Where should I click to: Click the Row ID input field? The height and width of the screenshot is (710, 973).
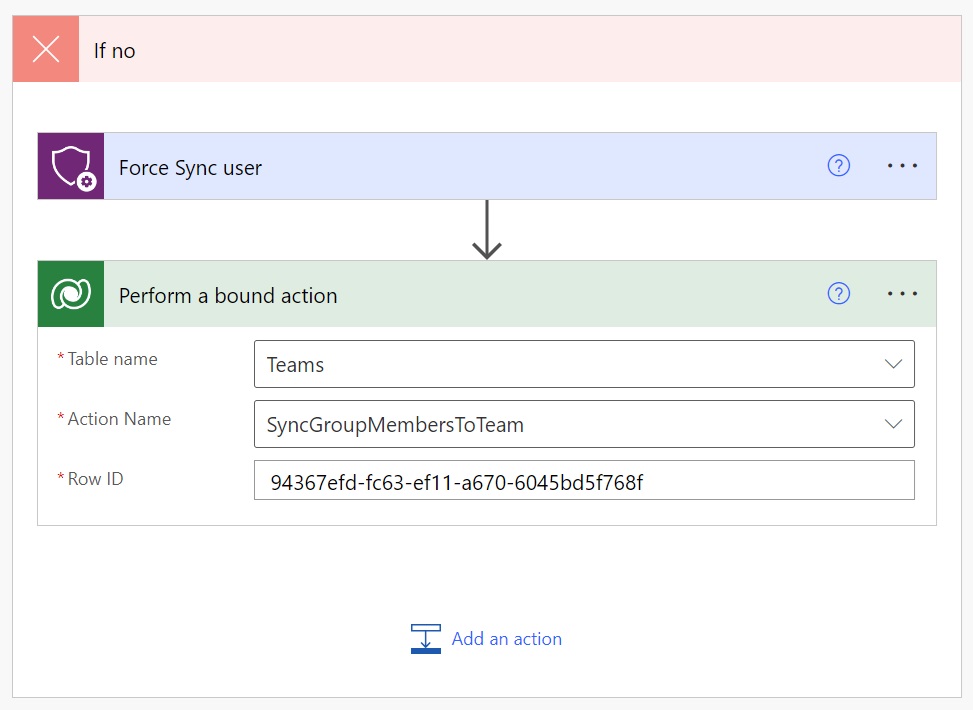click(x=584, y=480)
